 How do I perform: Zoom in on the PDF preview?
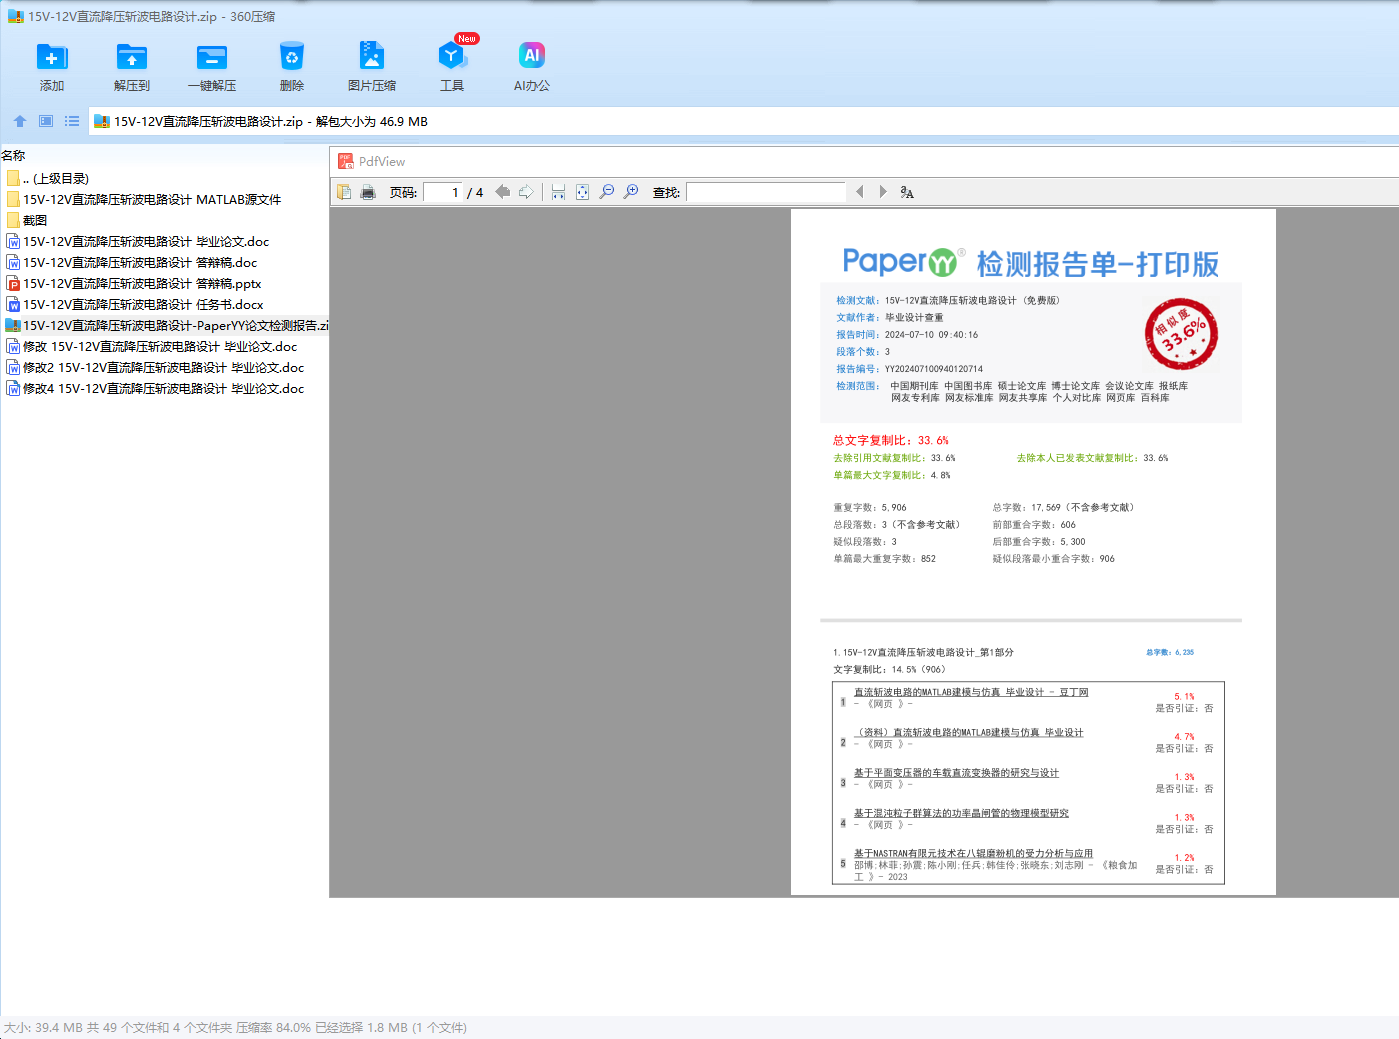point(631,192)
